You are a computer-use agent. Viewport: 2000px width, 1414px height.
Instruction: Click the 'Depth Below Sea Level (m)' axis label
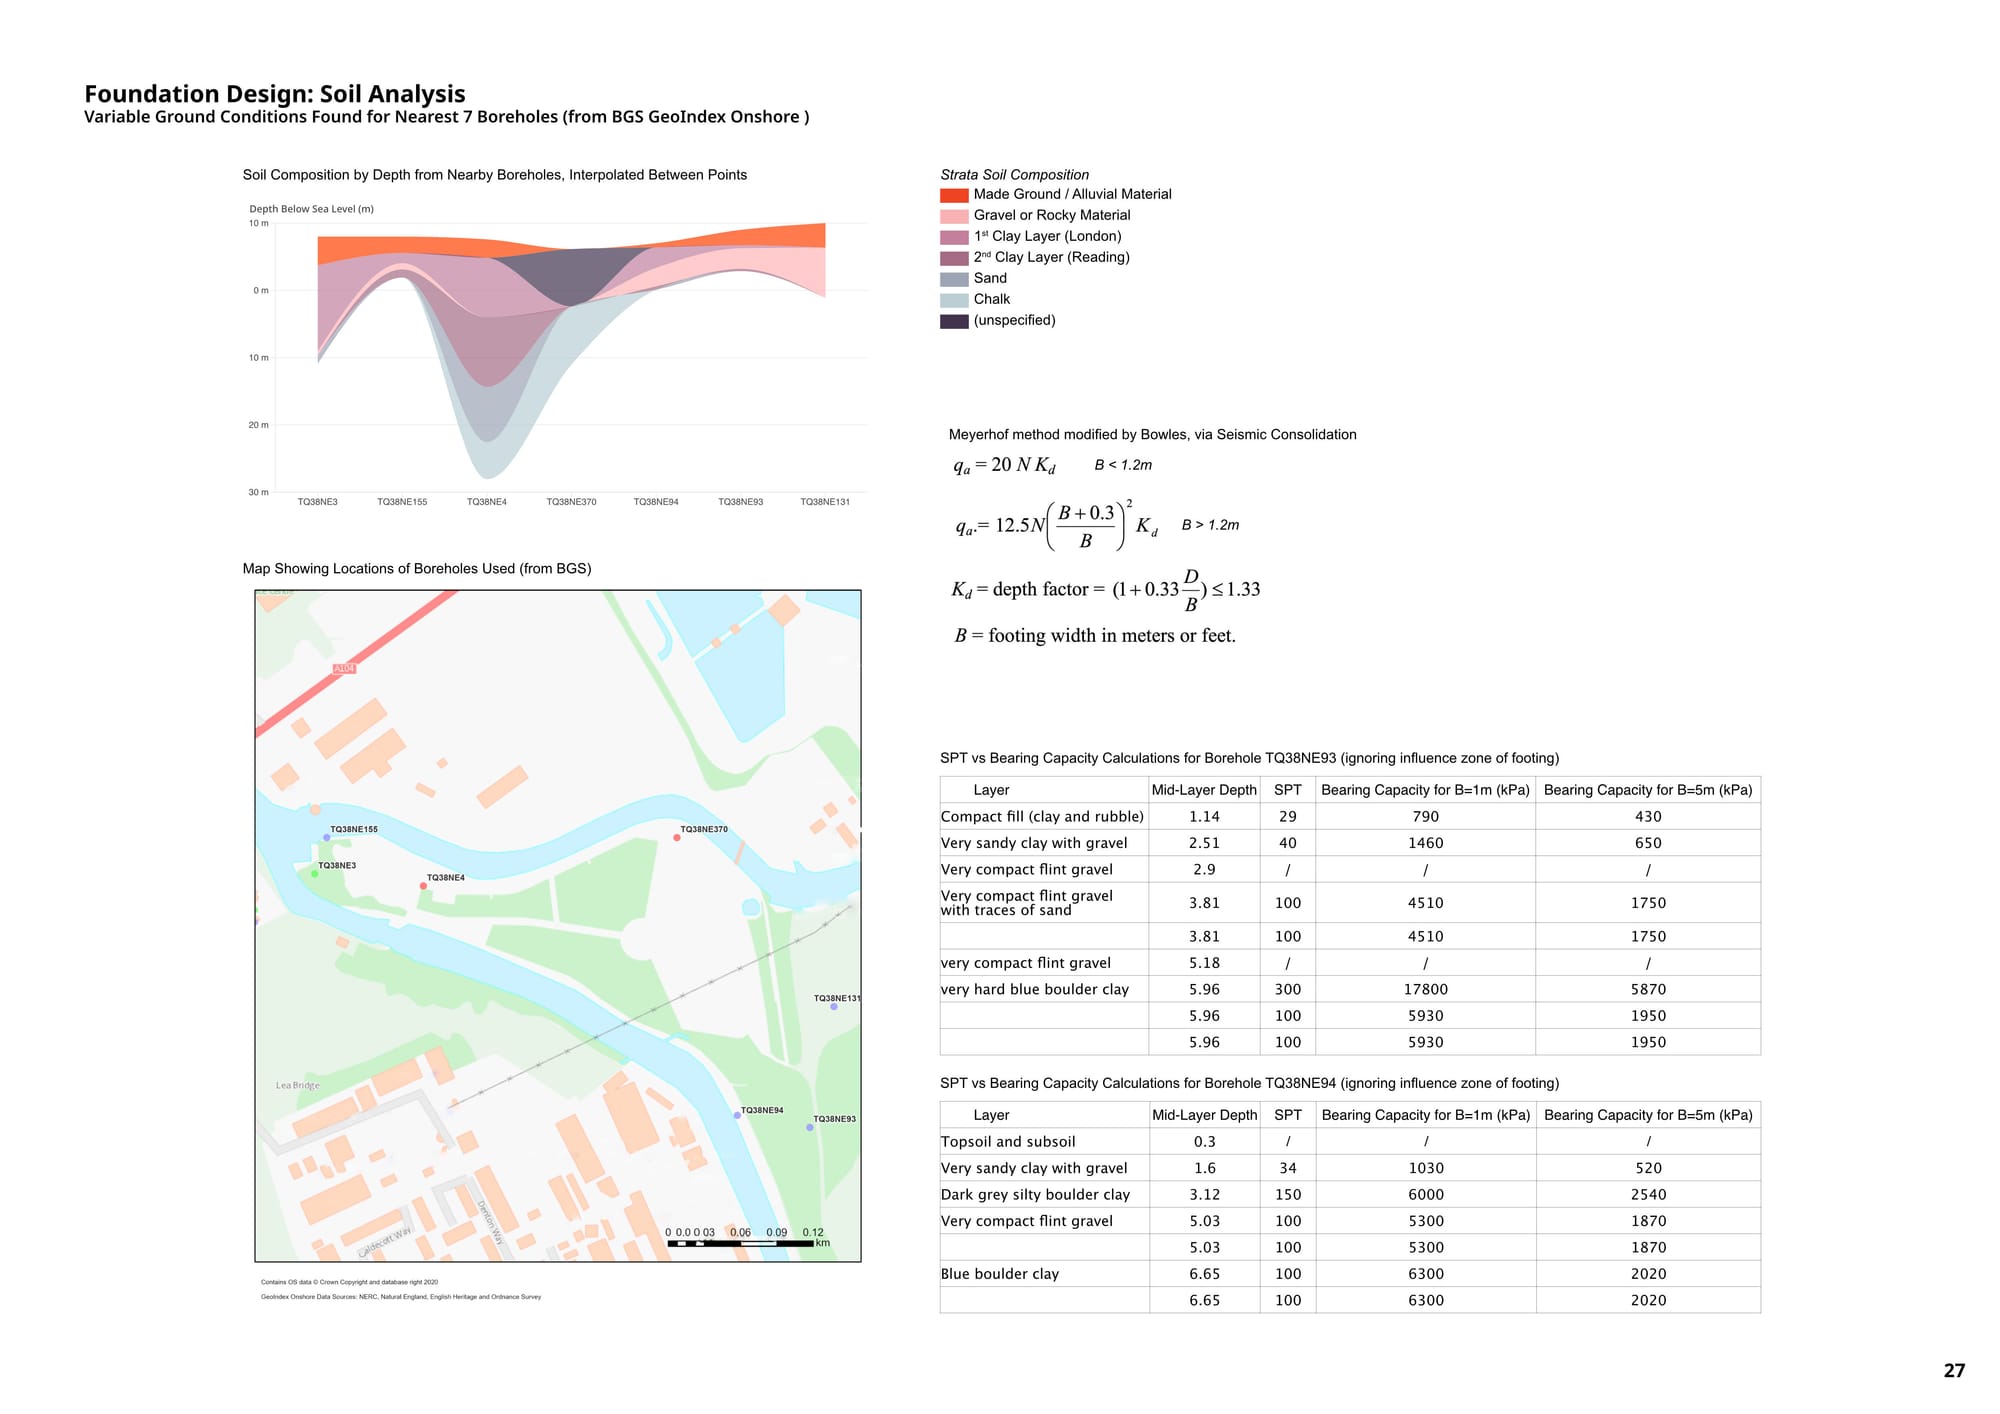point(311,209)
